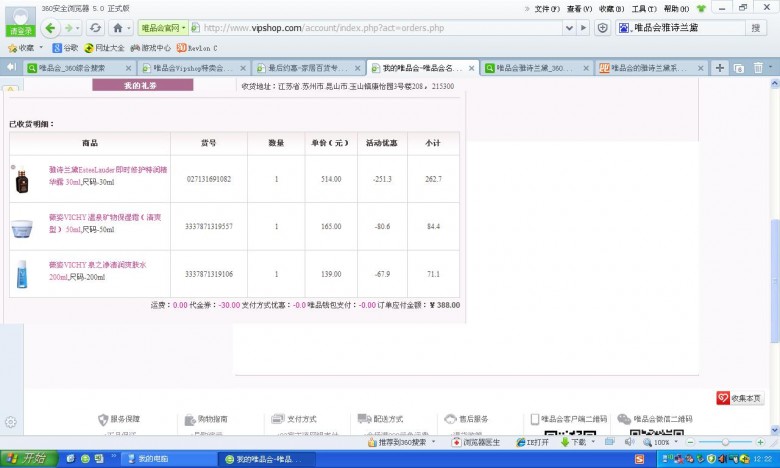The height and width of the screenshot is (468, 780).
Task: Click the 搜 search button
Action: [756, 28]
